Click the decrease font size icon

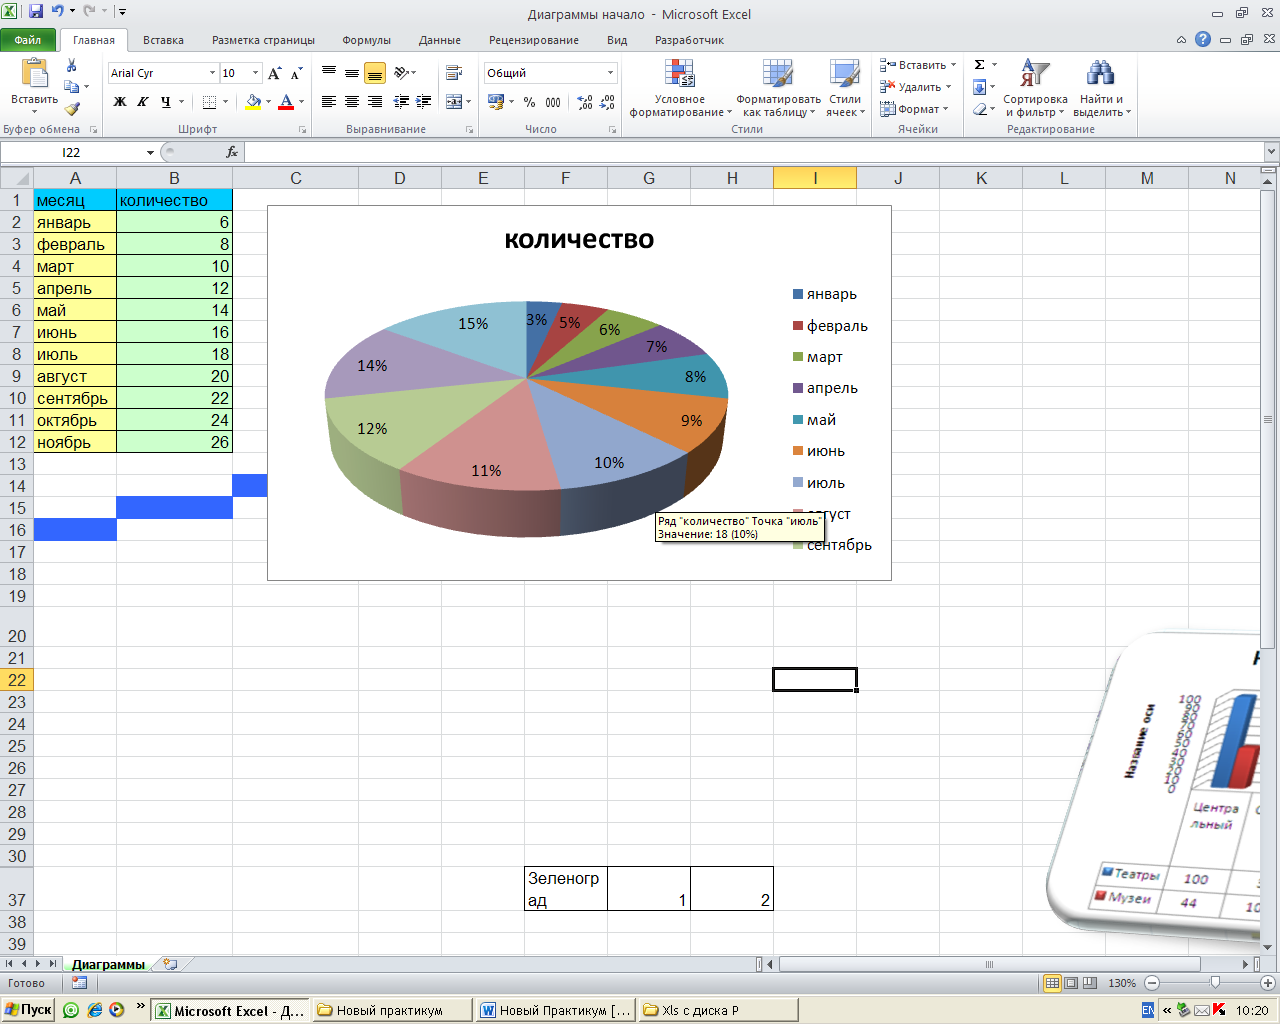point(296,73)
